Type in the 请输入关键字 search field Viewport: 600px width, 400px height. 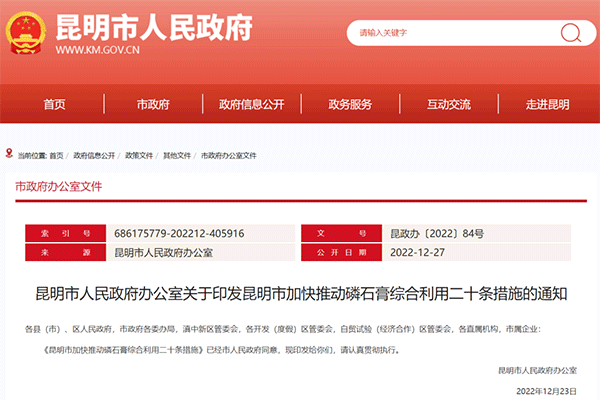pyautogui.click(x=450, y=32)
